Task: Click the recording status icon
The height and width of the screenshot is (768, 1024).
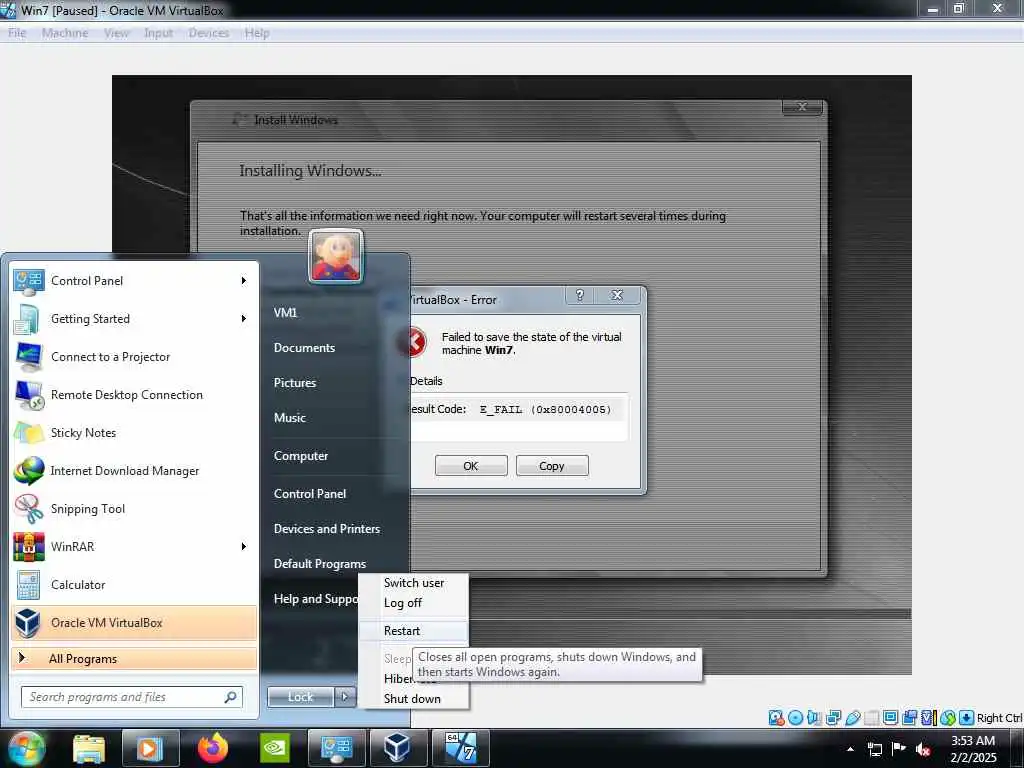Action: (x=909, y=718)
